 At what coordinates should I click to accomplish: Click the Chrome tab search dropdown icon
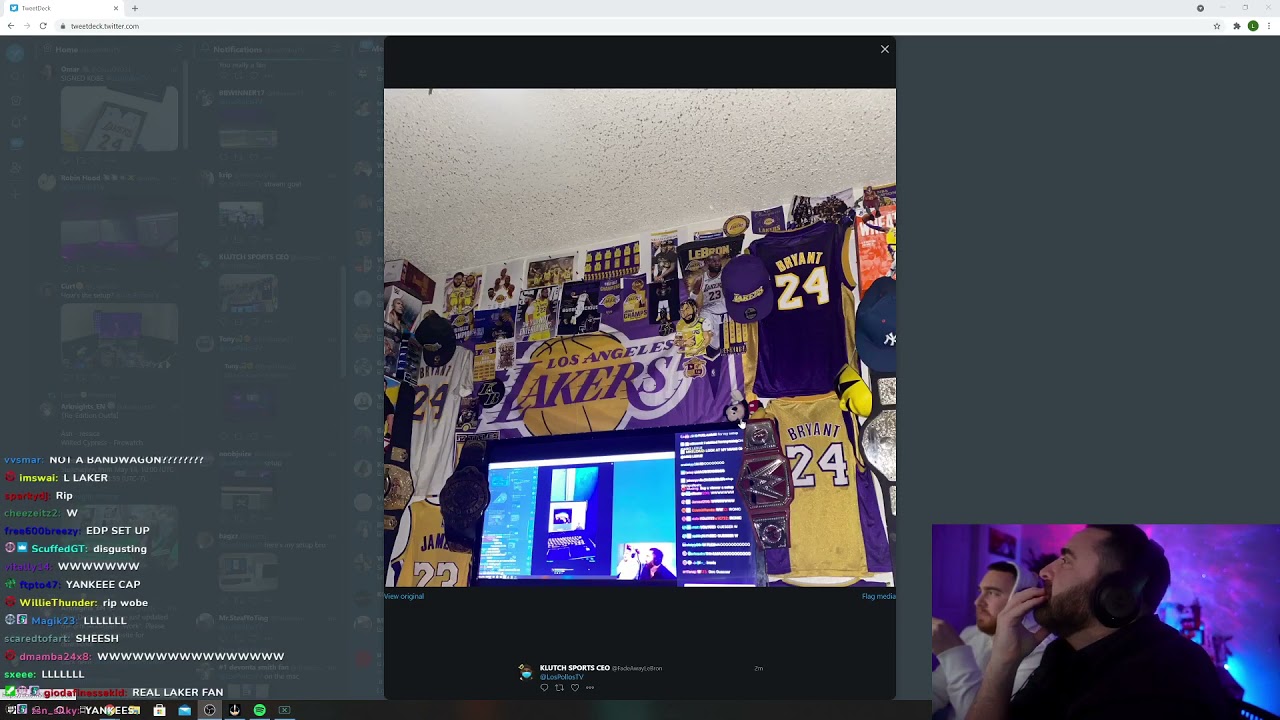[1200, 8]
